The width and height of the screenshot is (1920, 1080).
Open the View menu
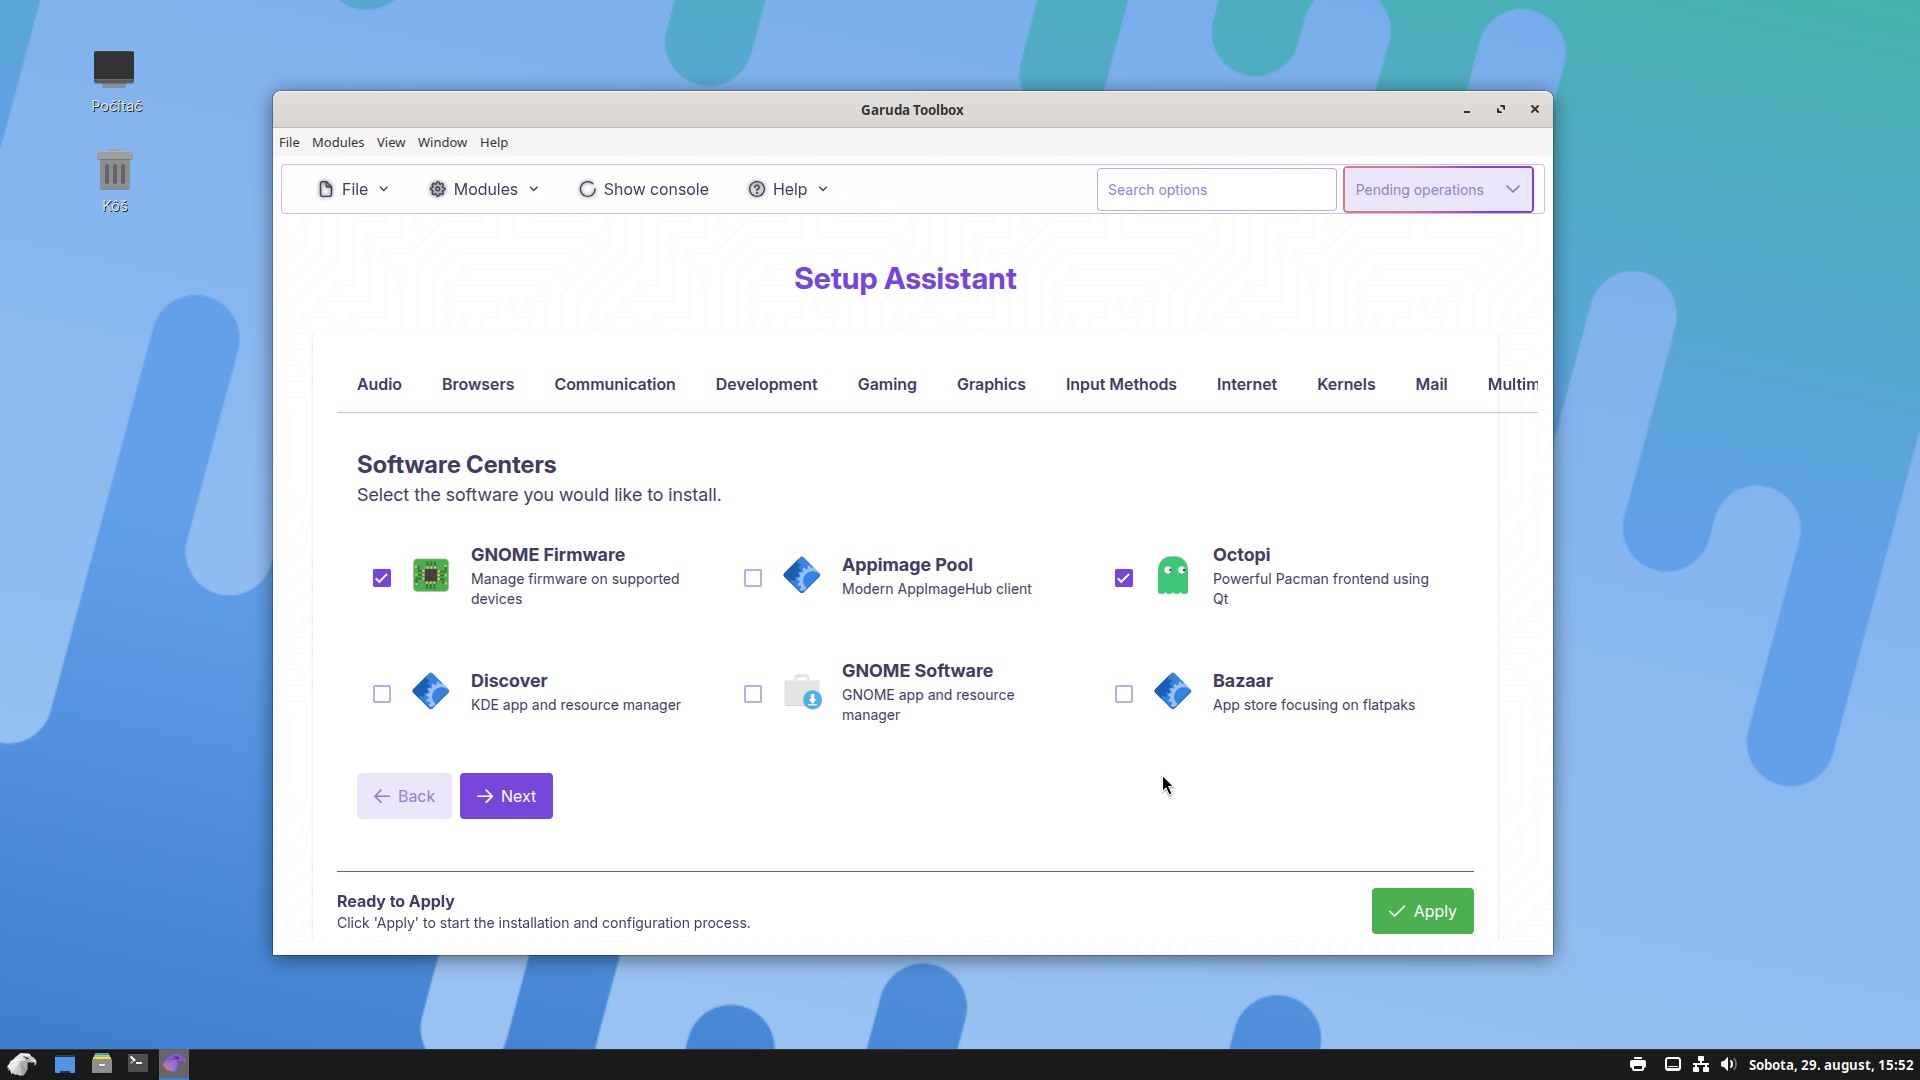tap(391, 142)
